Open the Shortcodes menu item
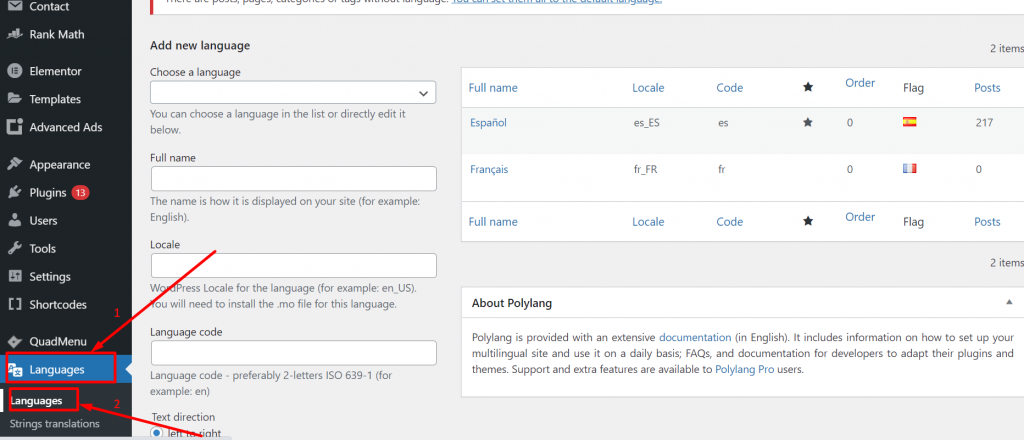Viewport: 1024px width, 440px height. click(58, 305)
